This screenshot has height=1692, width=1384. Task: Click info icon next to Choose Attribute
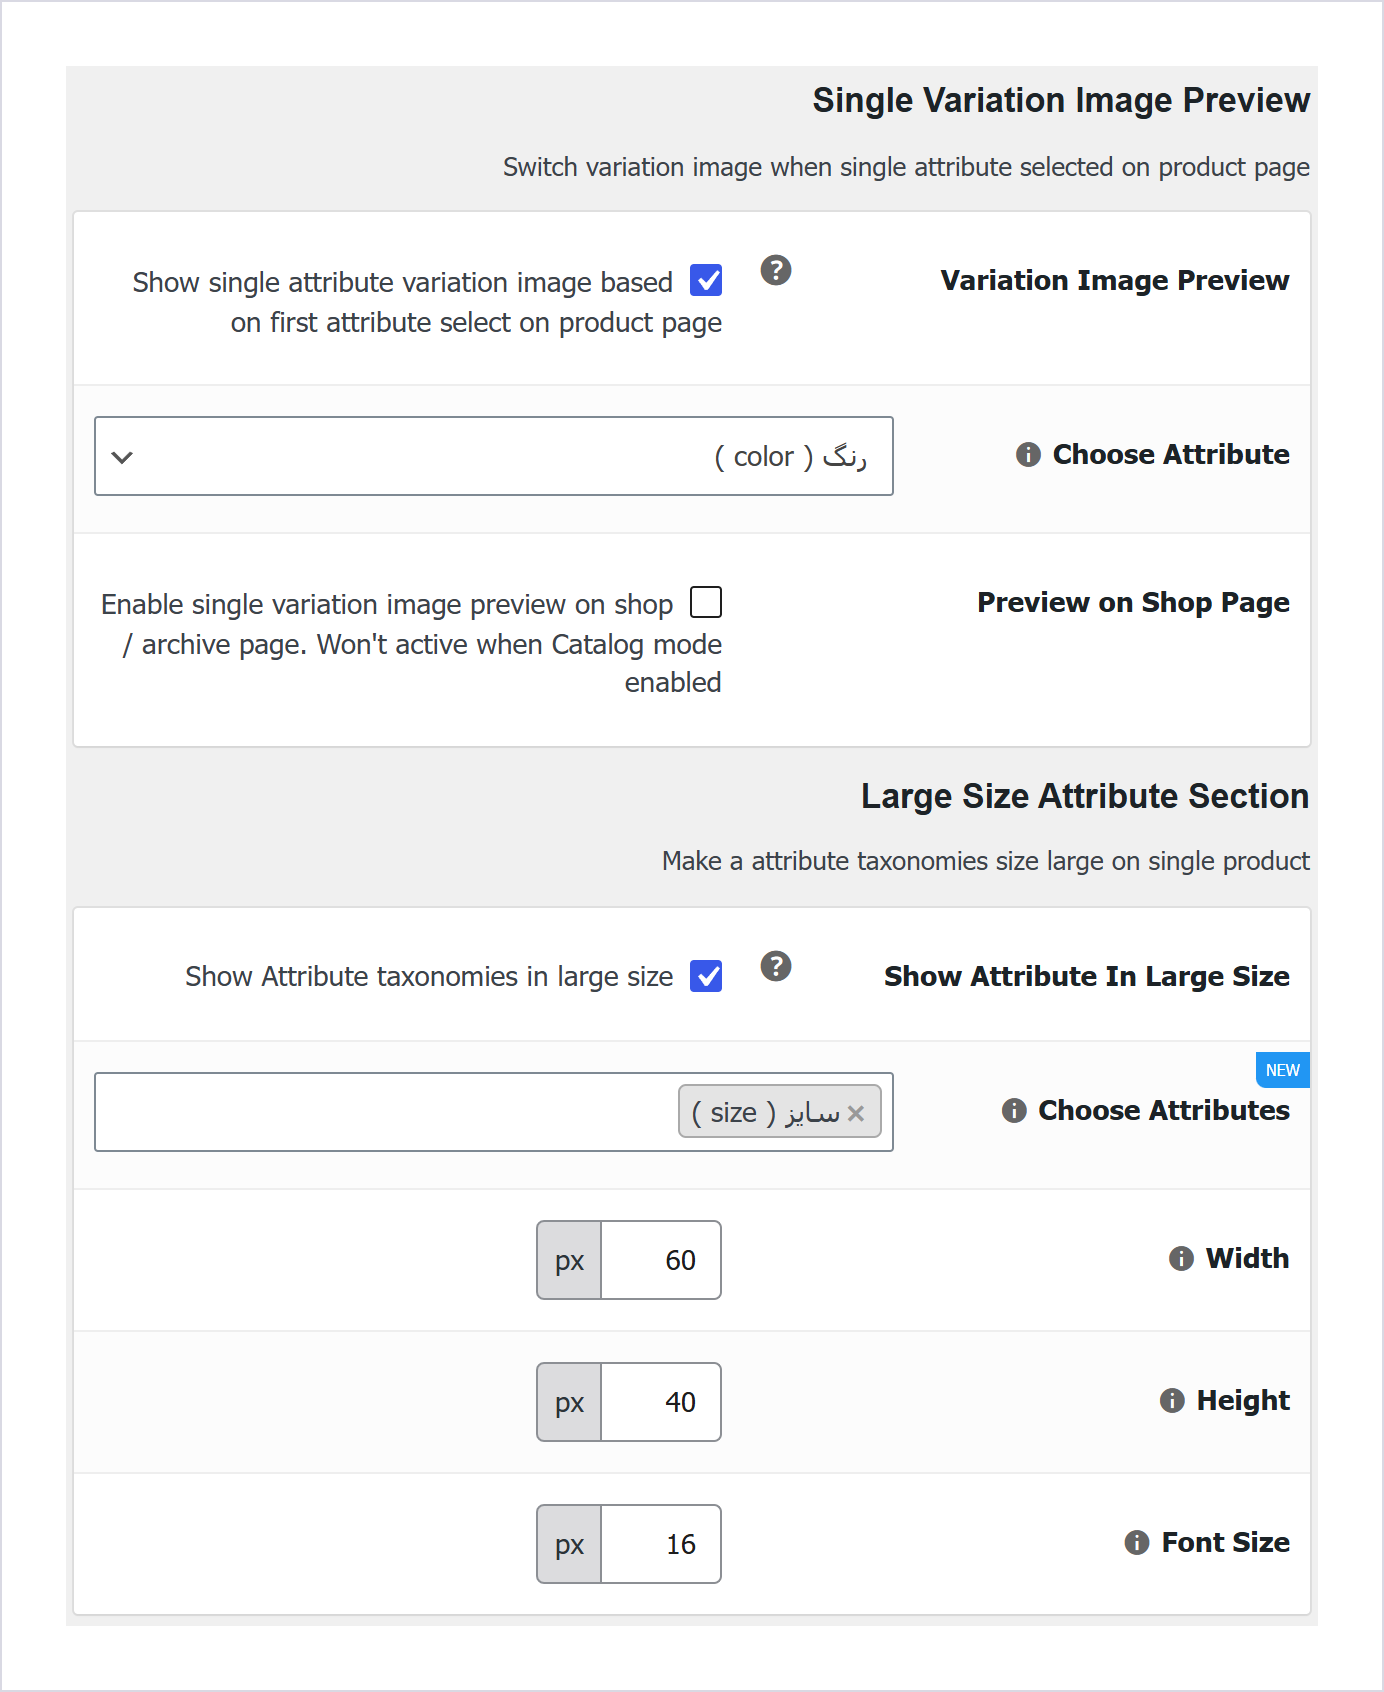(x=1028, y=455)
